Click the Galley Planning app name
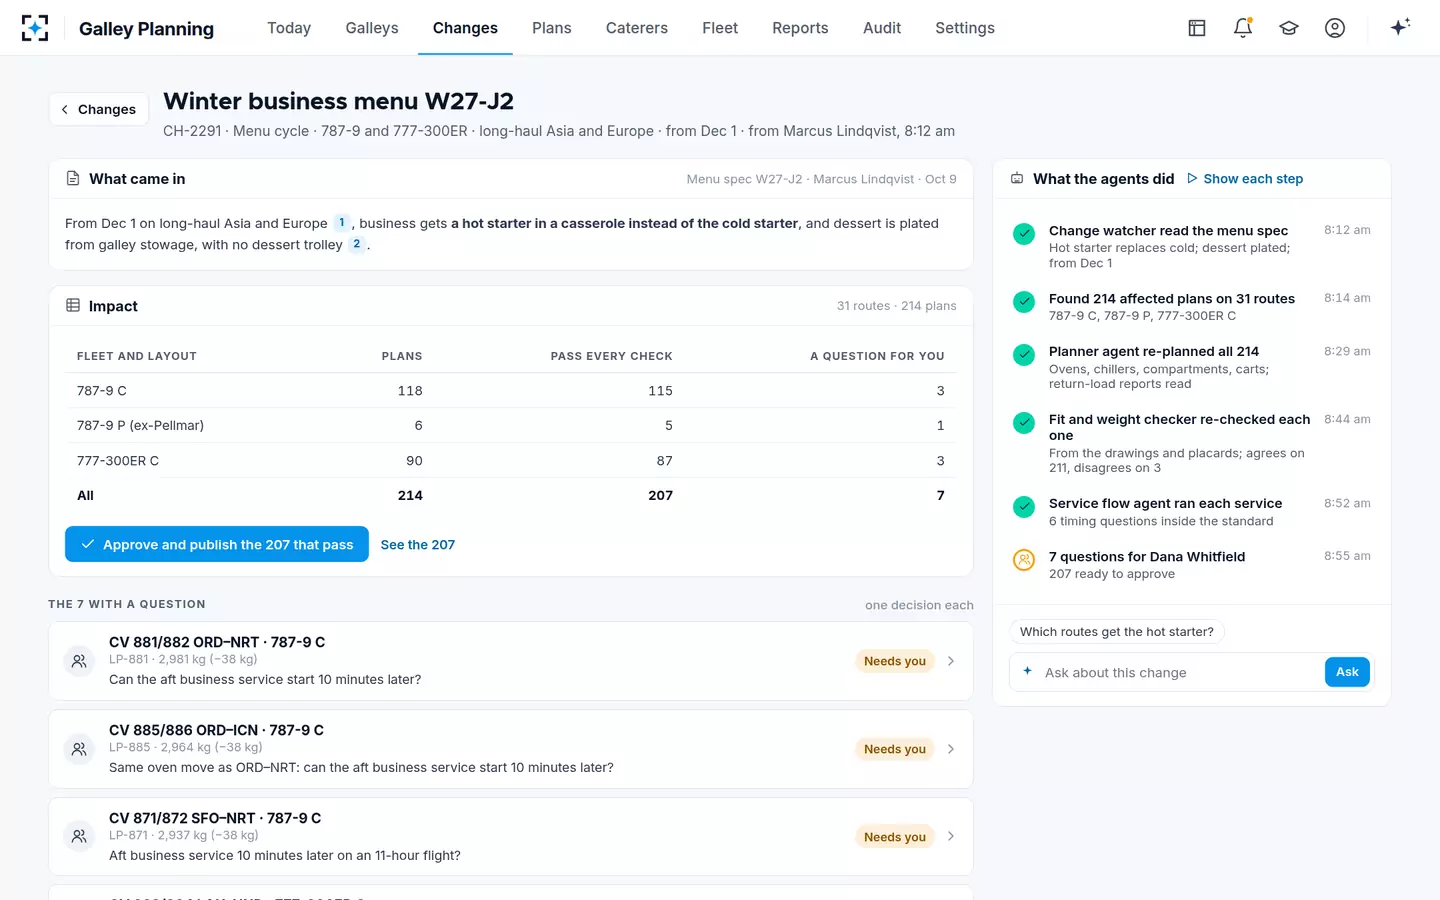The width and height of the screenshot is (1440, 900). [146, 29]
